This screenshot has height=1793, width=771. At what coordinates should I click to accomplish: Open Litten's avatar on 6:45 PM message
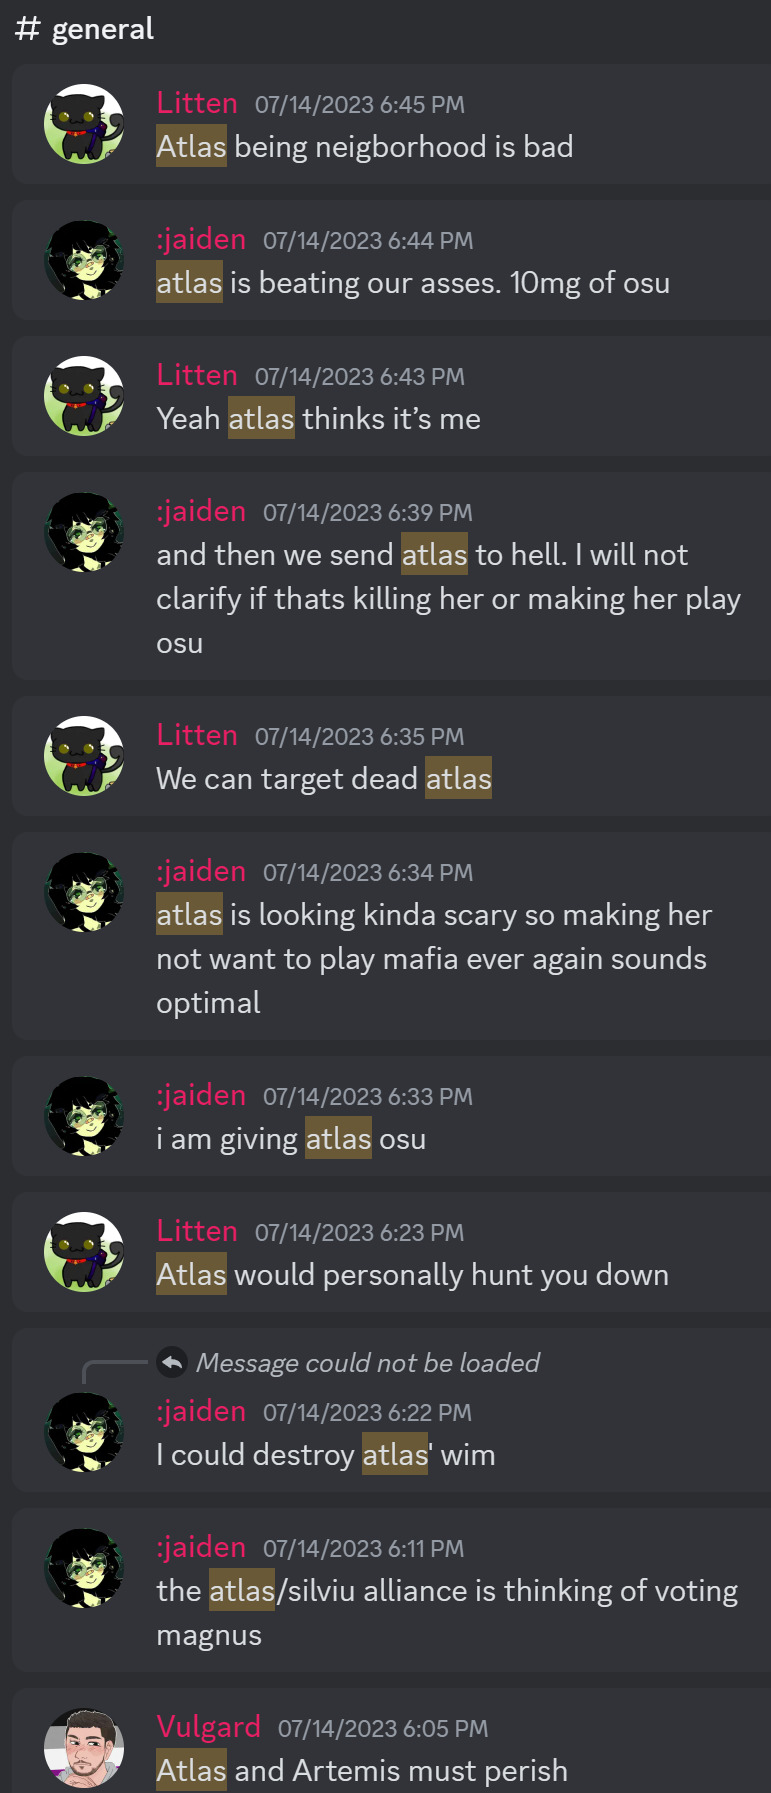pos(84,124)
